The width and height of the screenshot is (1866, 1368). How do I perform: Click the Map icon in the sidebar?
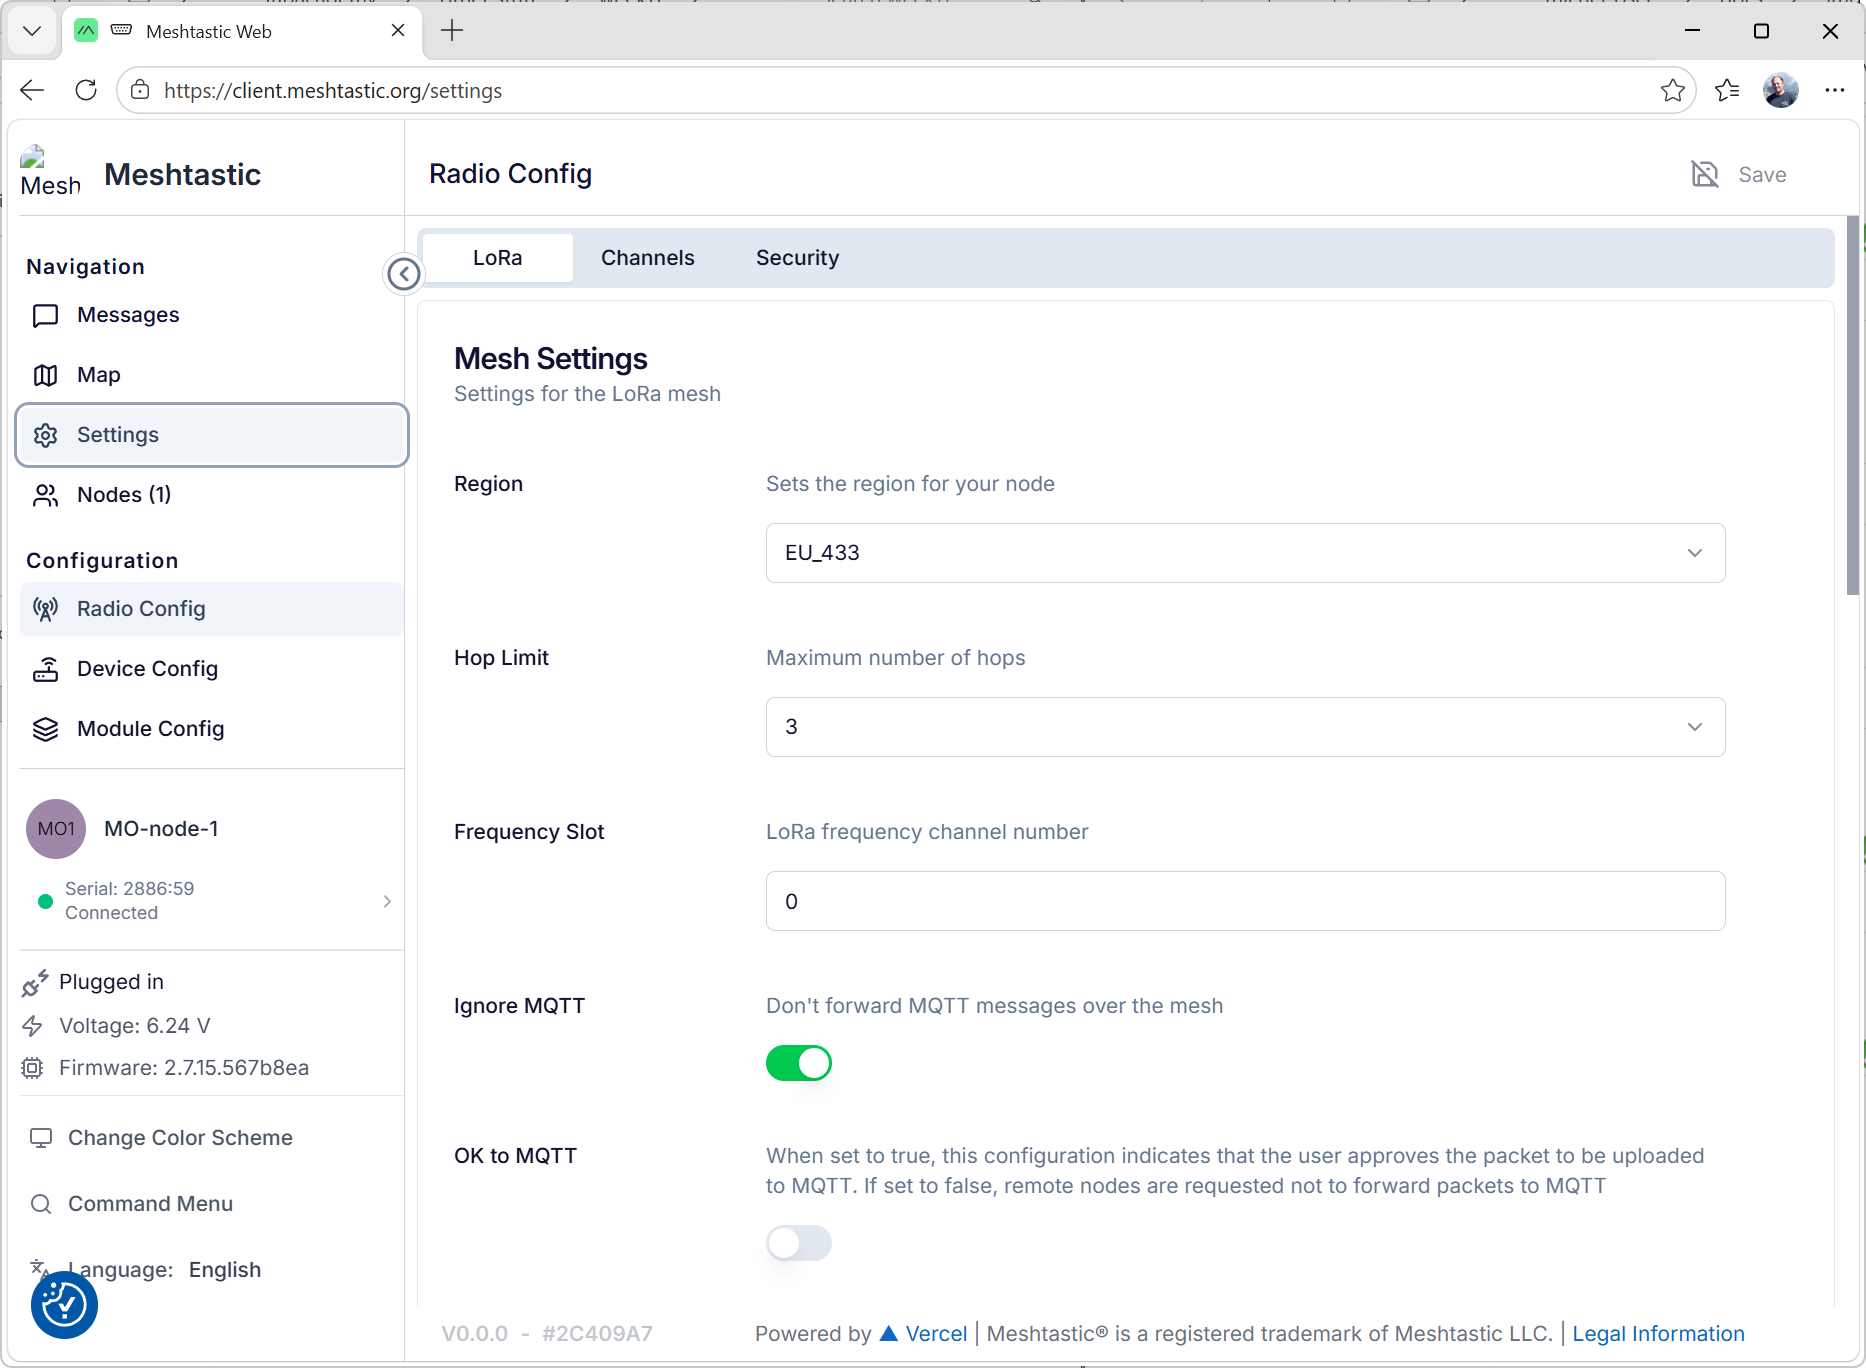pyautogui.click(x=45, y=375)
